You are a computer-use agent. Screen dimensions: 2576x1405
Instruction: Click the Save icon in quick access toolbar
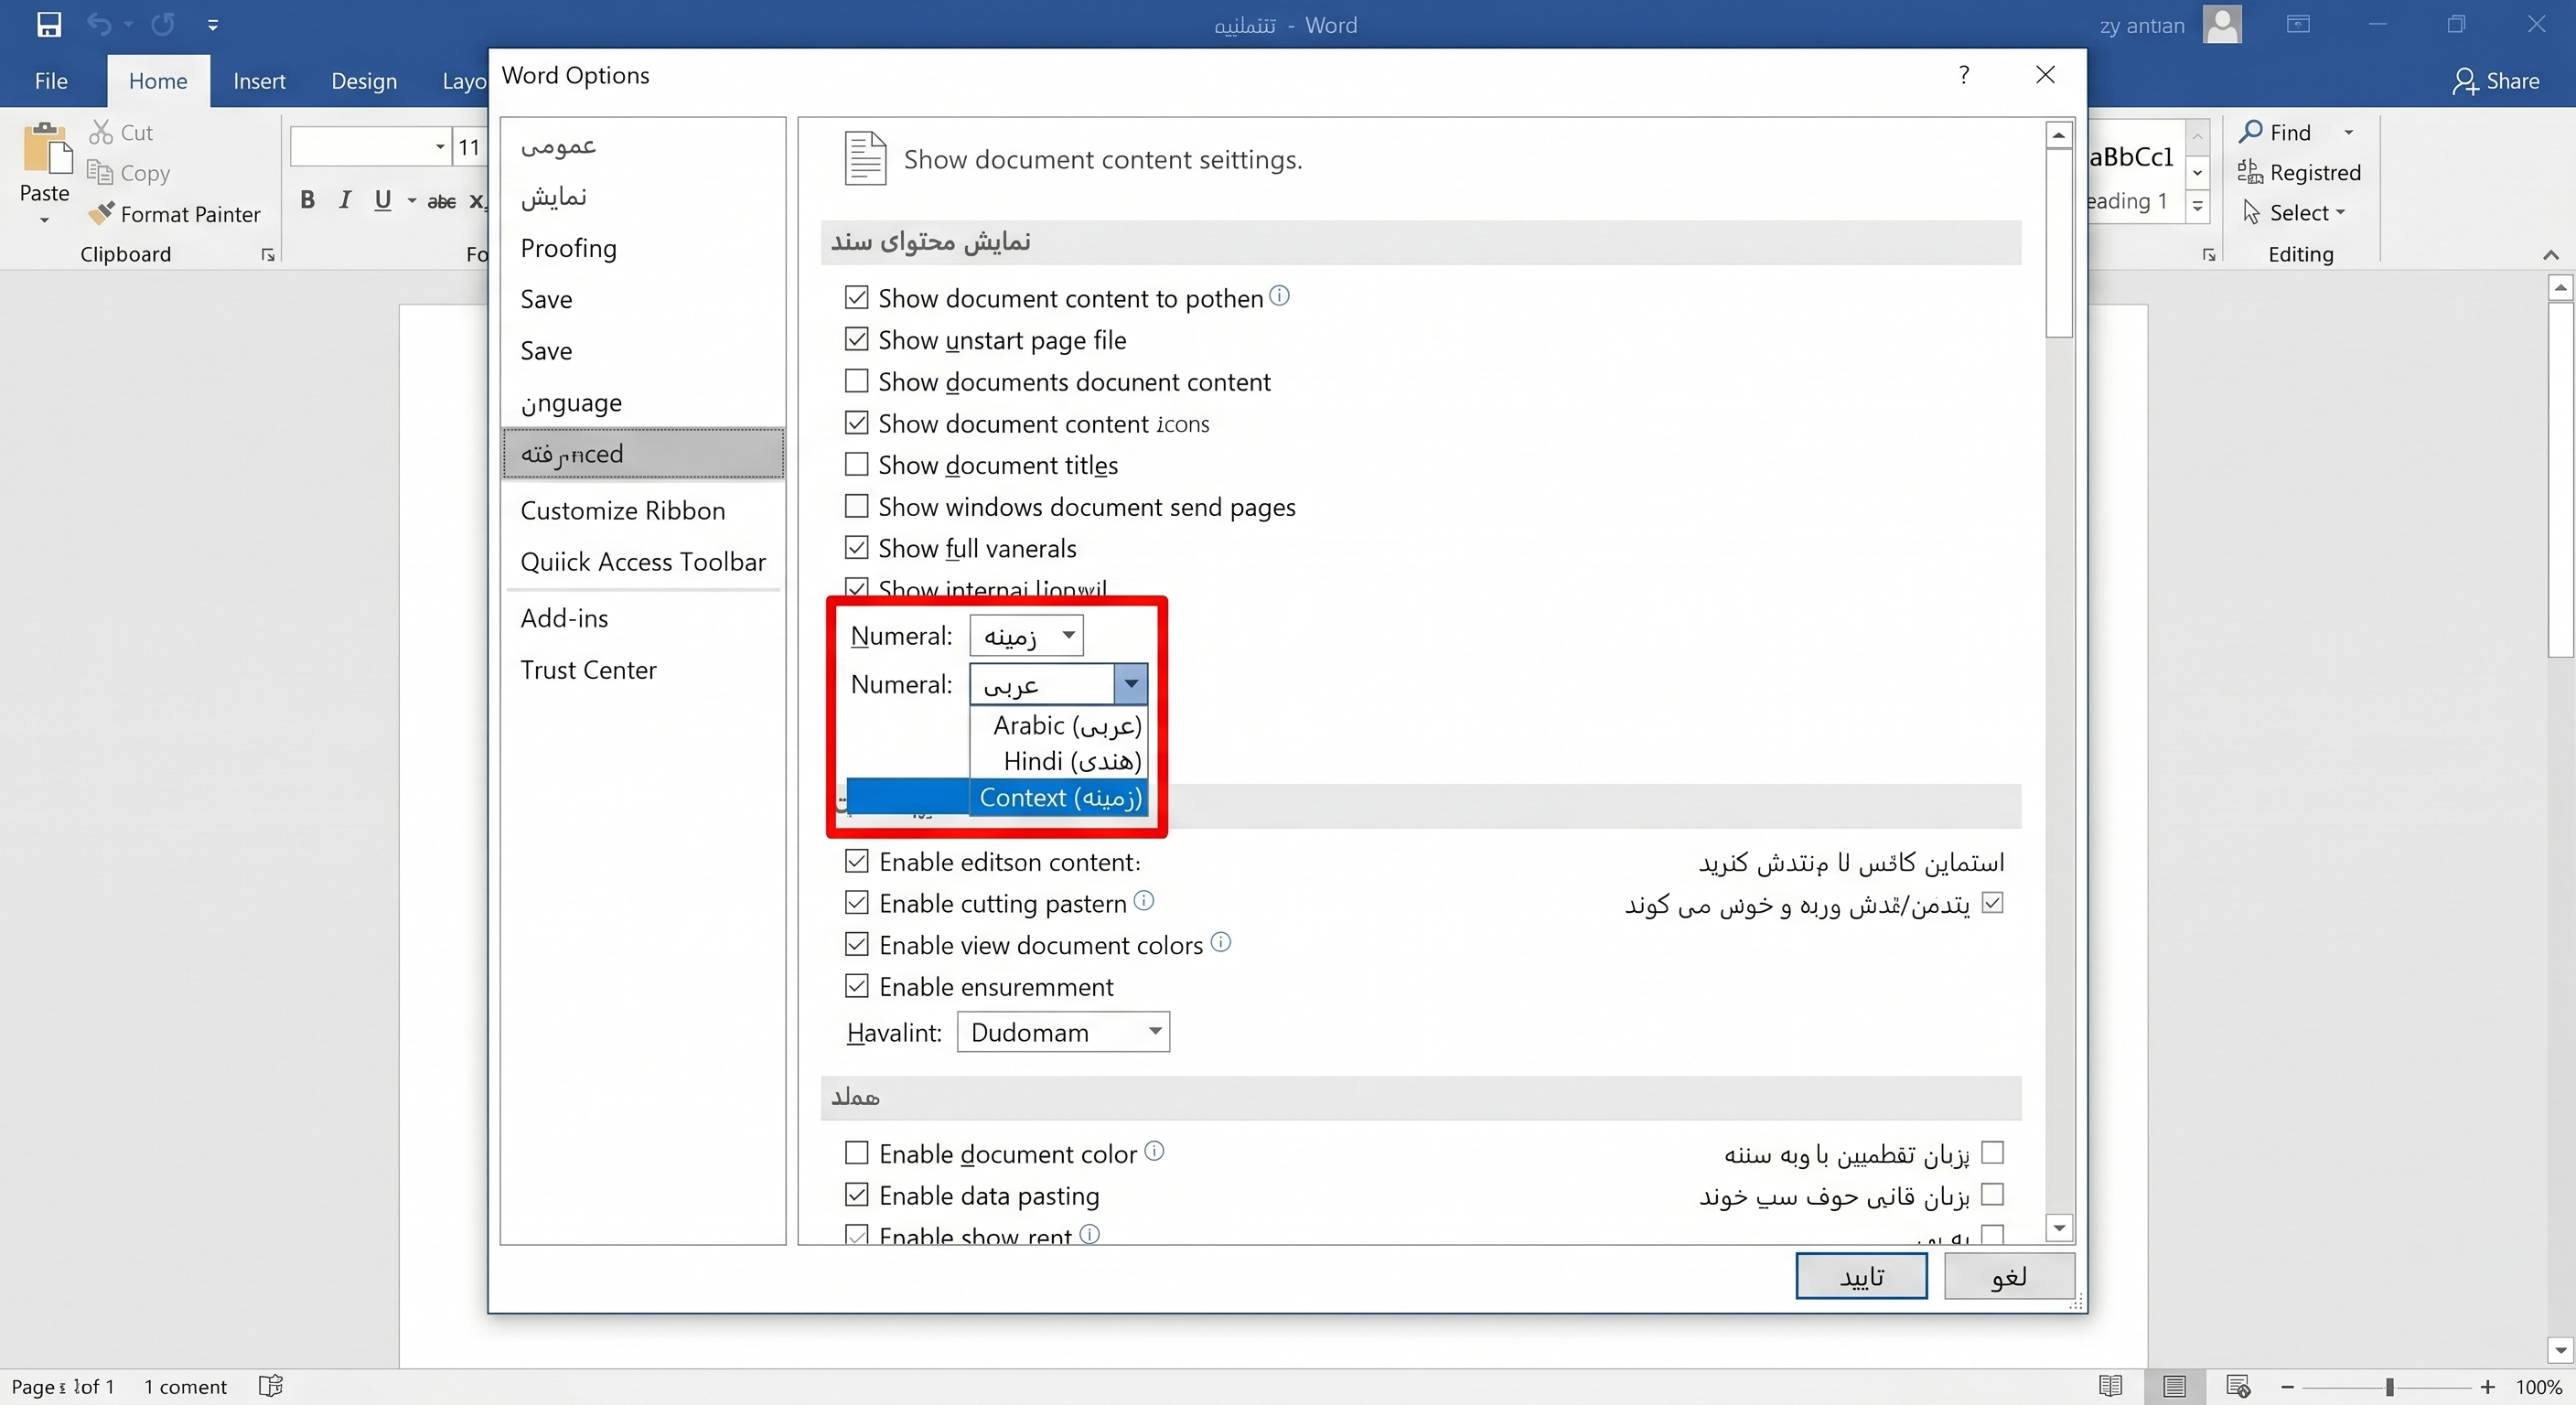point(48,24)
